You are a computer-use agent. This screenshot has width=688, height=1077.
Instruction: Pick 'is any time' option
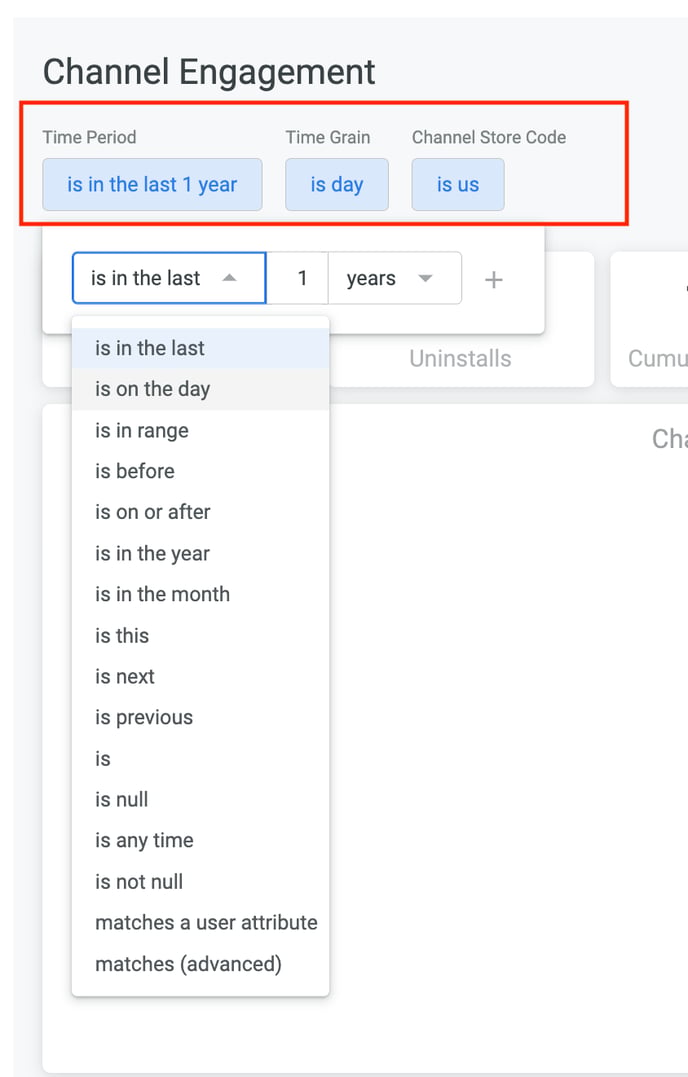click(x=144, y=840)
